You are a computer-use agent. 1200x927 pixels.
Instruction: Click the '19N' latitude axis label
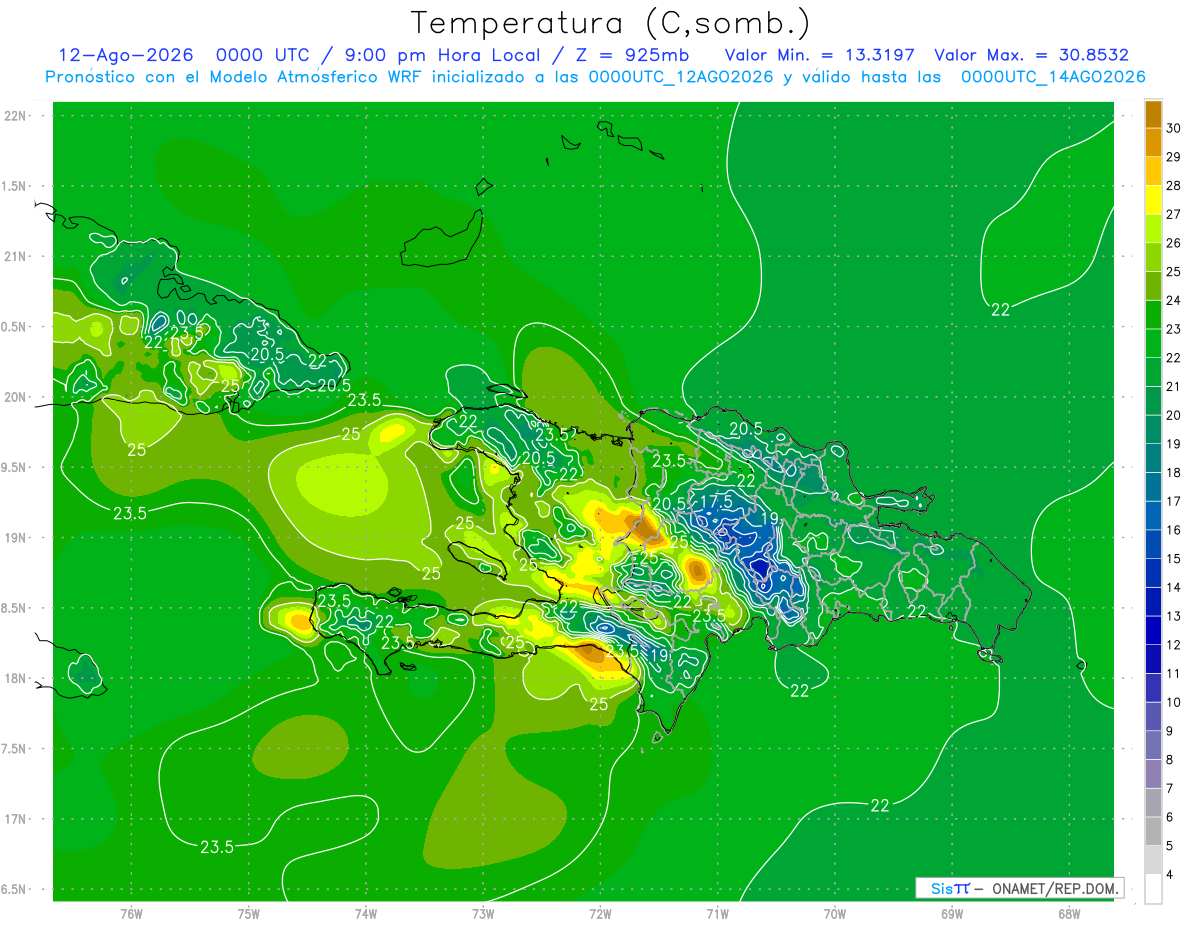coord(15,538)
